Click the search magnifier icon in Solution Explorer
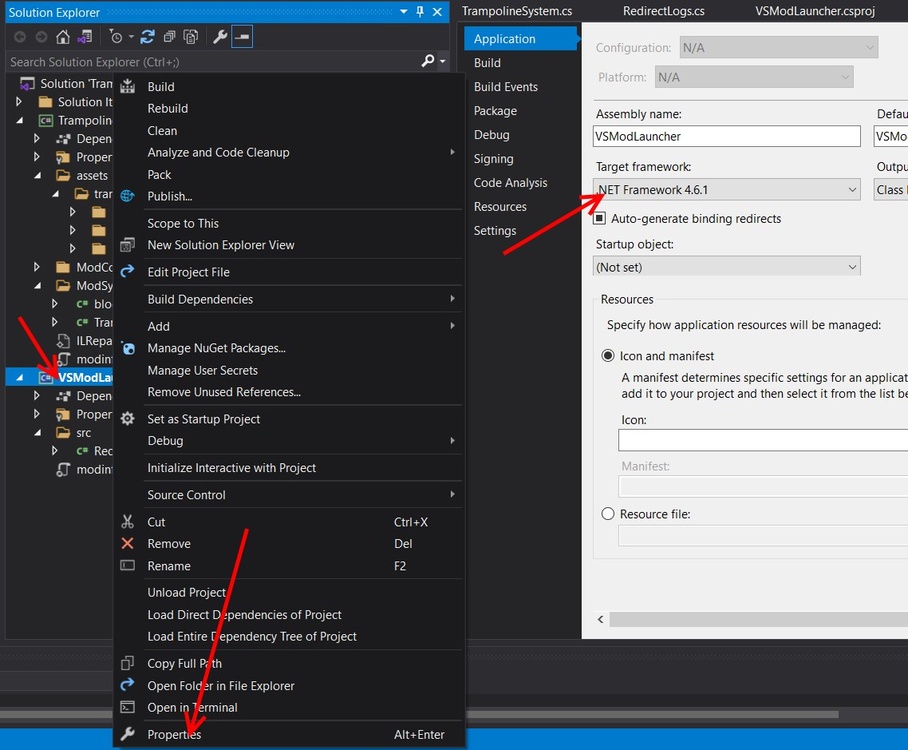This screenshot has width=908, height=750. coord(428,62)
